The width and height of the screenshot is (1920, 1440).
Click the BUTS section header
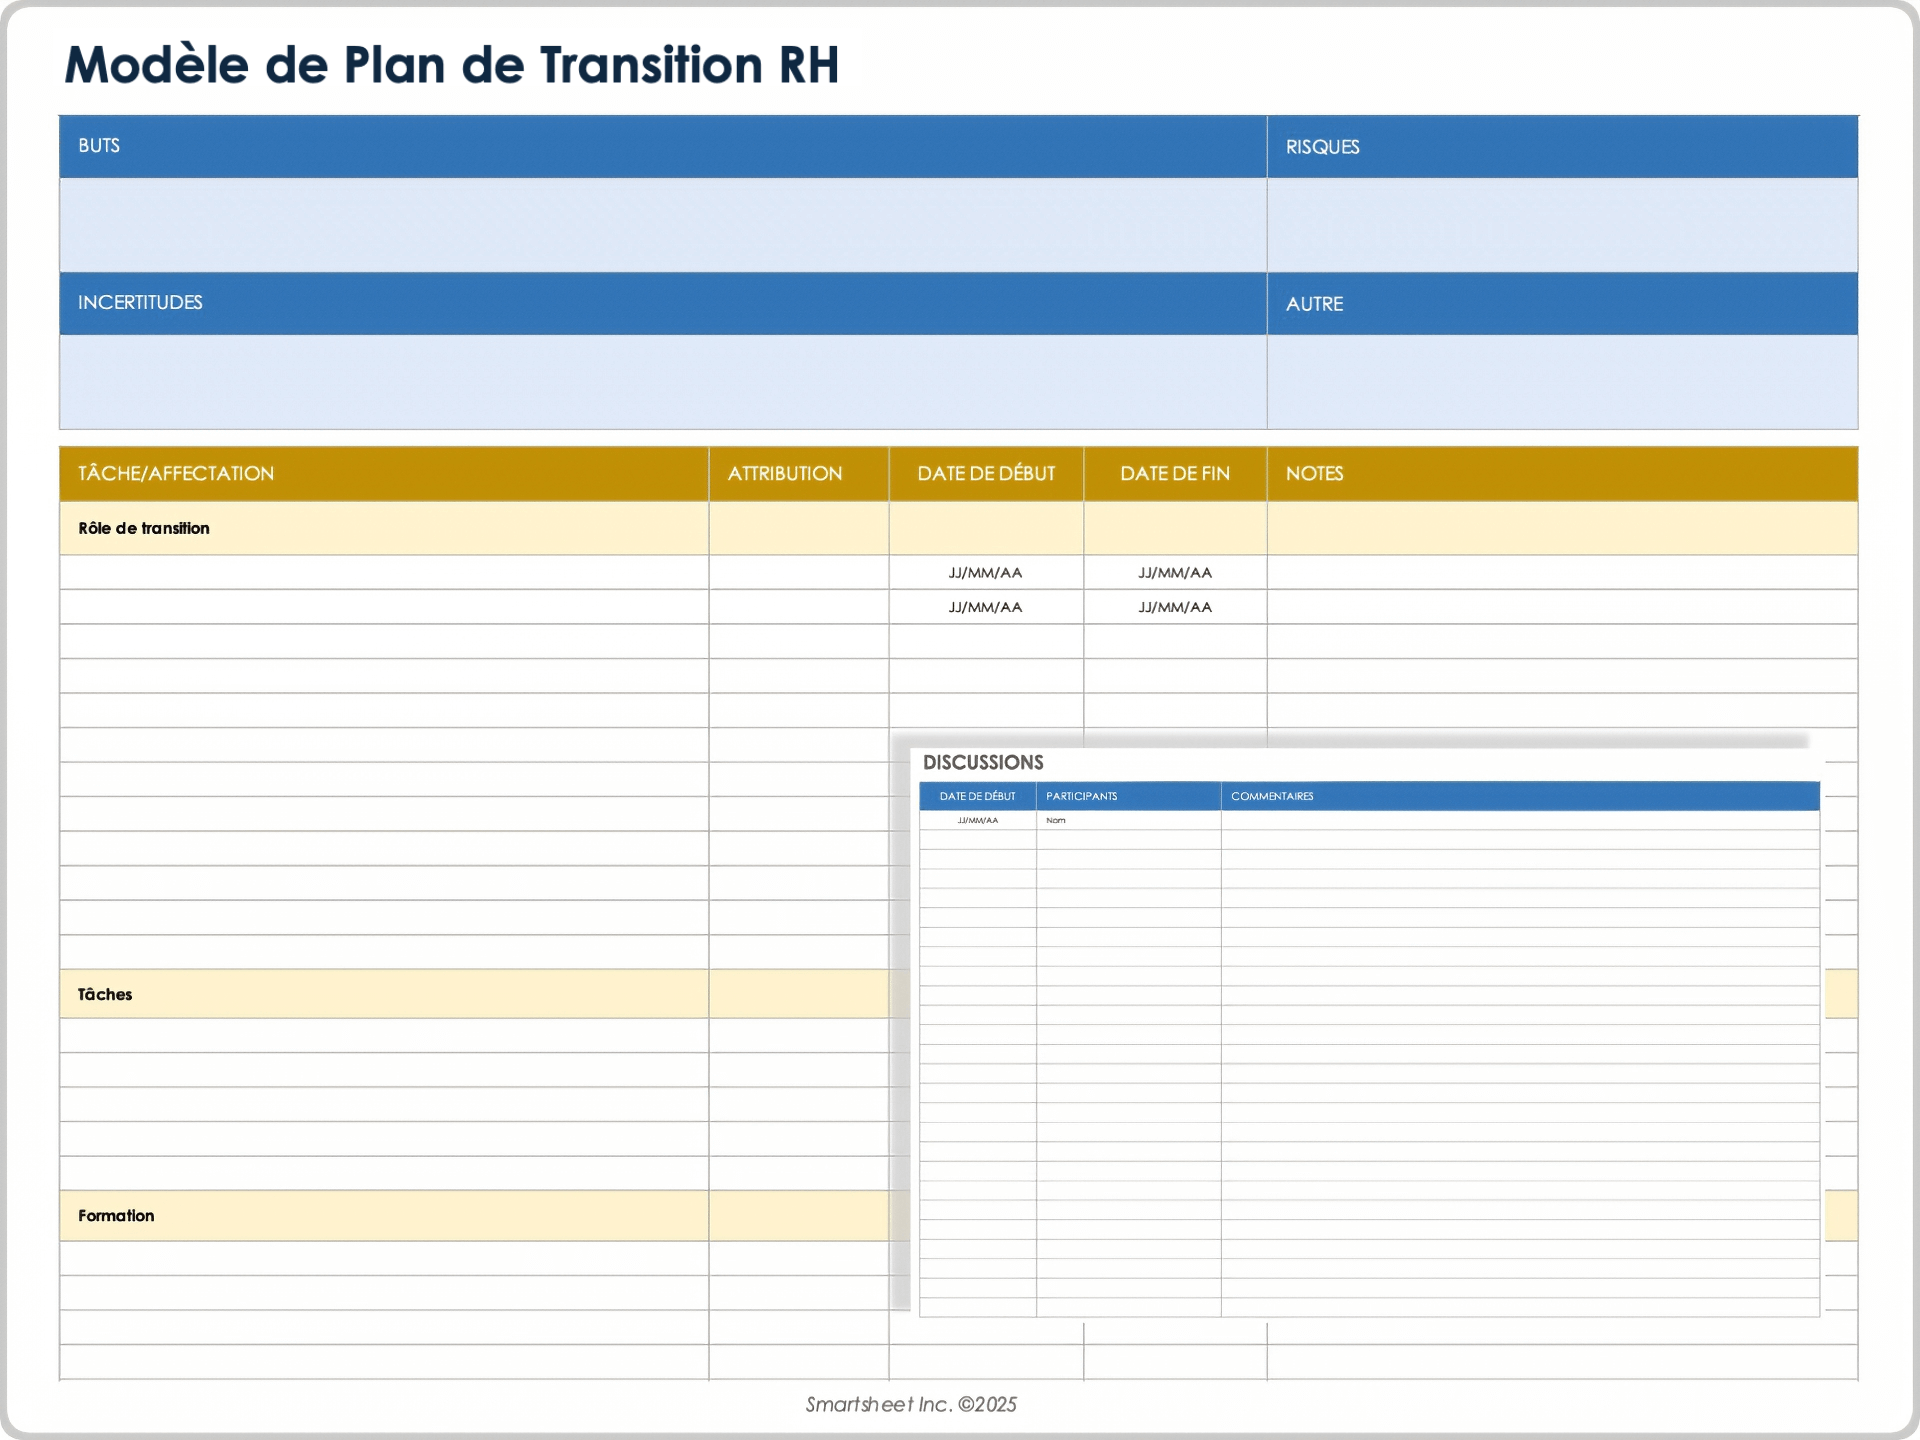click(99, 146)
